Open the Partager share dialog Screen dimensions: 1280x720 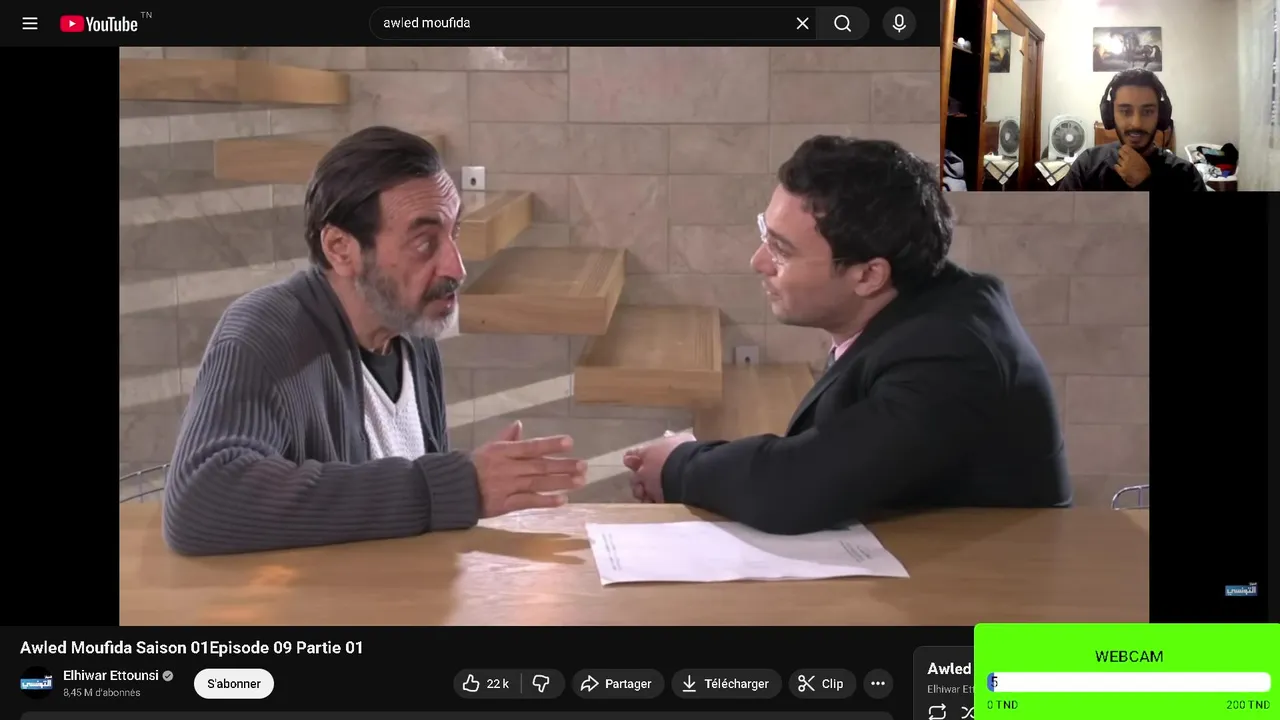click(x=617, y=684)
